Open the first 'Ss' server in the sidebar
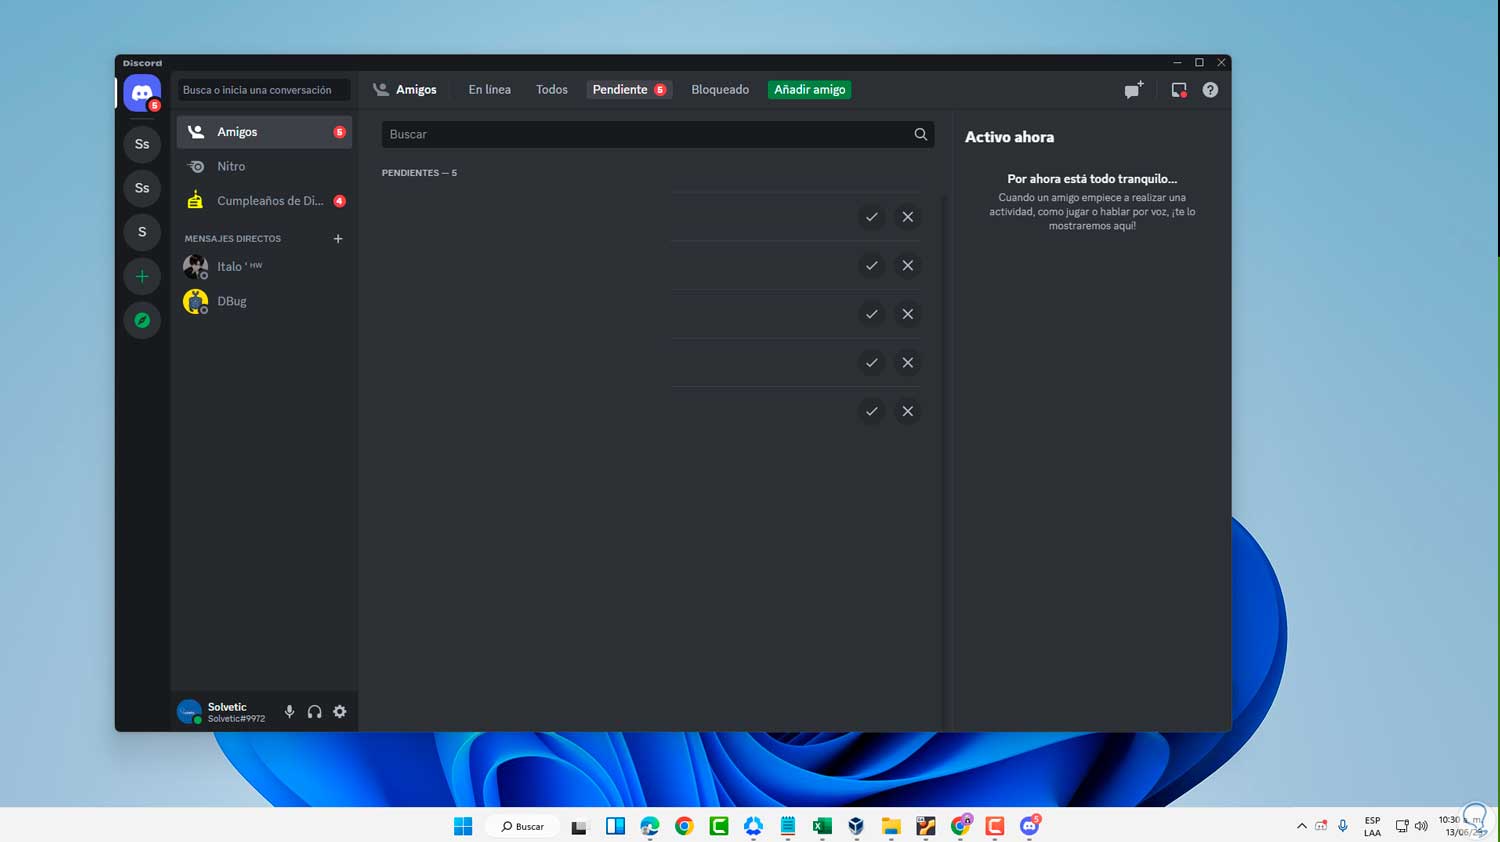This screenshot has width=1500, height=842. tap(142, 144)
